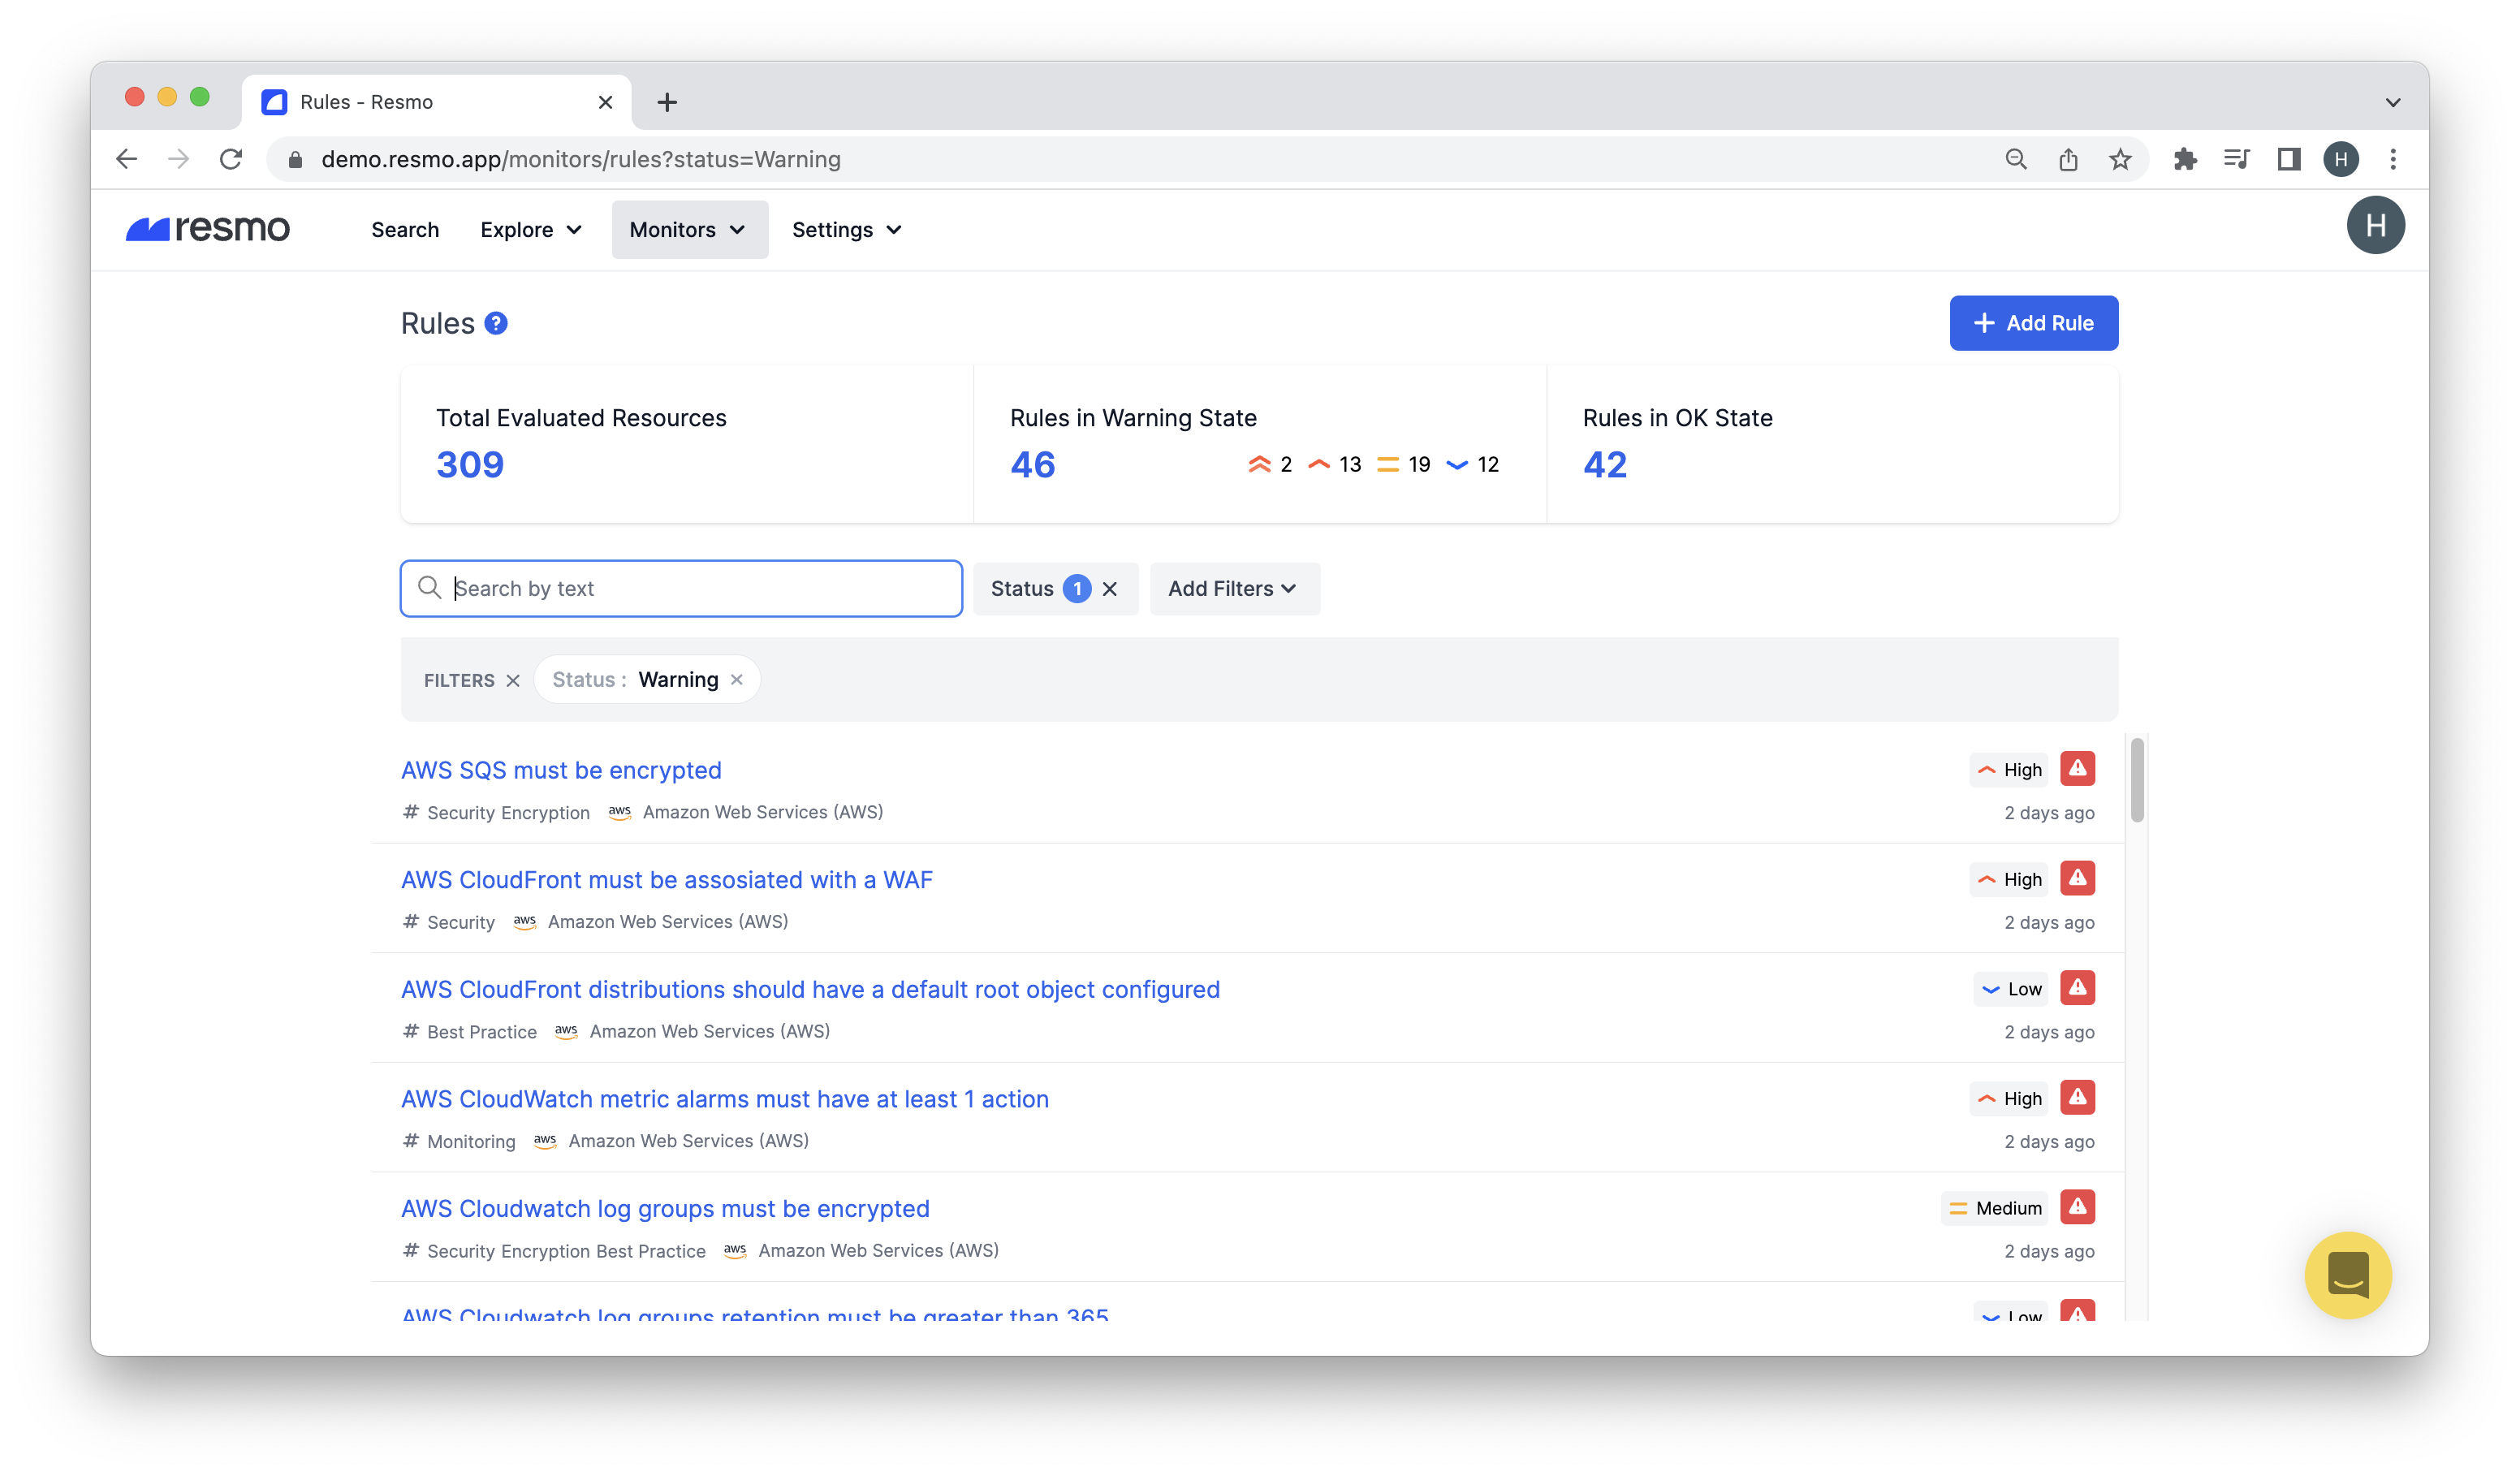
Task: Close the Rules - Resmo tab
Action: (605, 102)
